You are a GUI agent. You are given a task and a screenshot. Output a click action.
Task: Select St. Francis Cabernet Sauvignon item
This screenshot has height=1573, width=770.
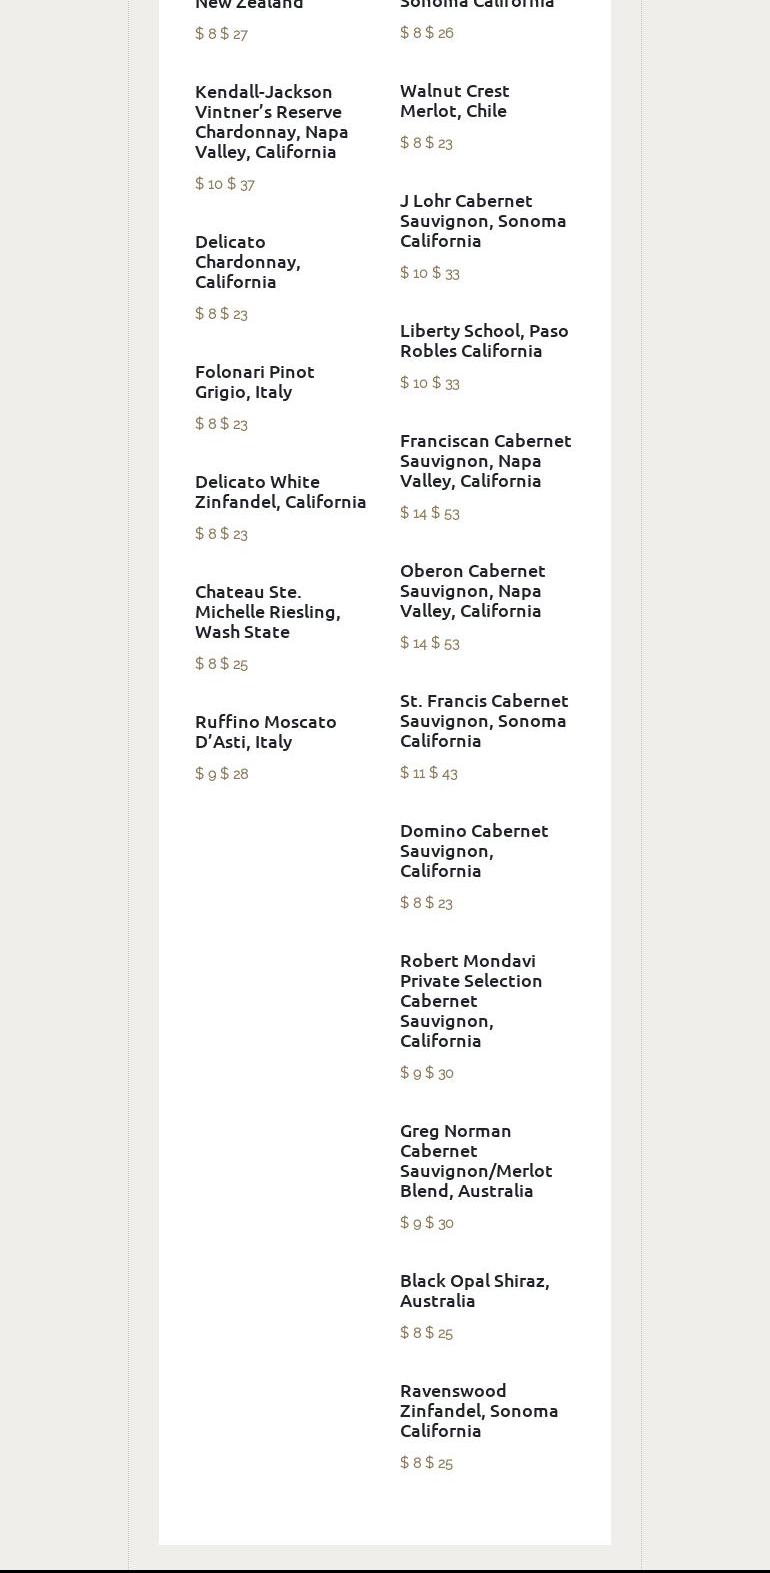point(483,720)
